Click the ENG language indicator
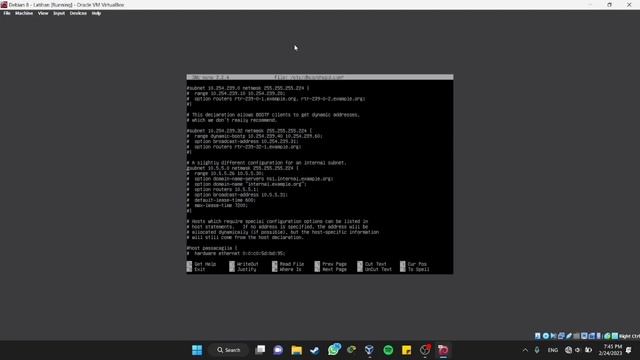The height and width of the screenshot is (360, 640). tap(553, 350)
